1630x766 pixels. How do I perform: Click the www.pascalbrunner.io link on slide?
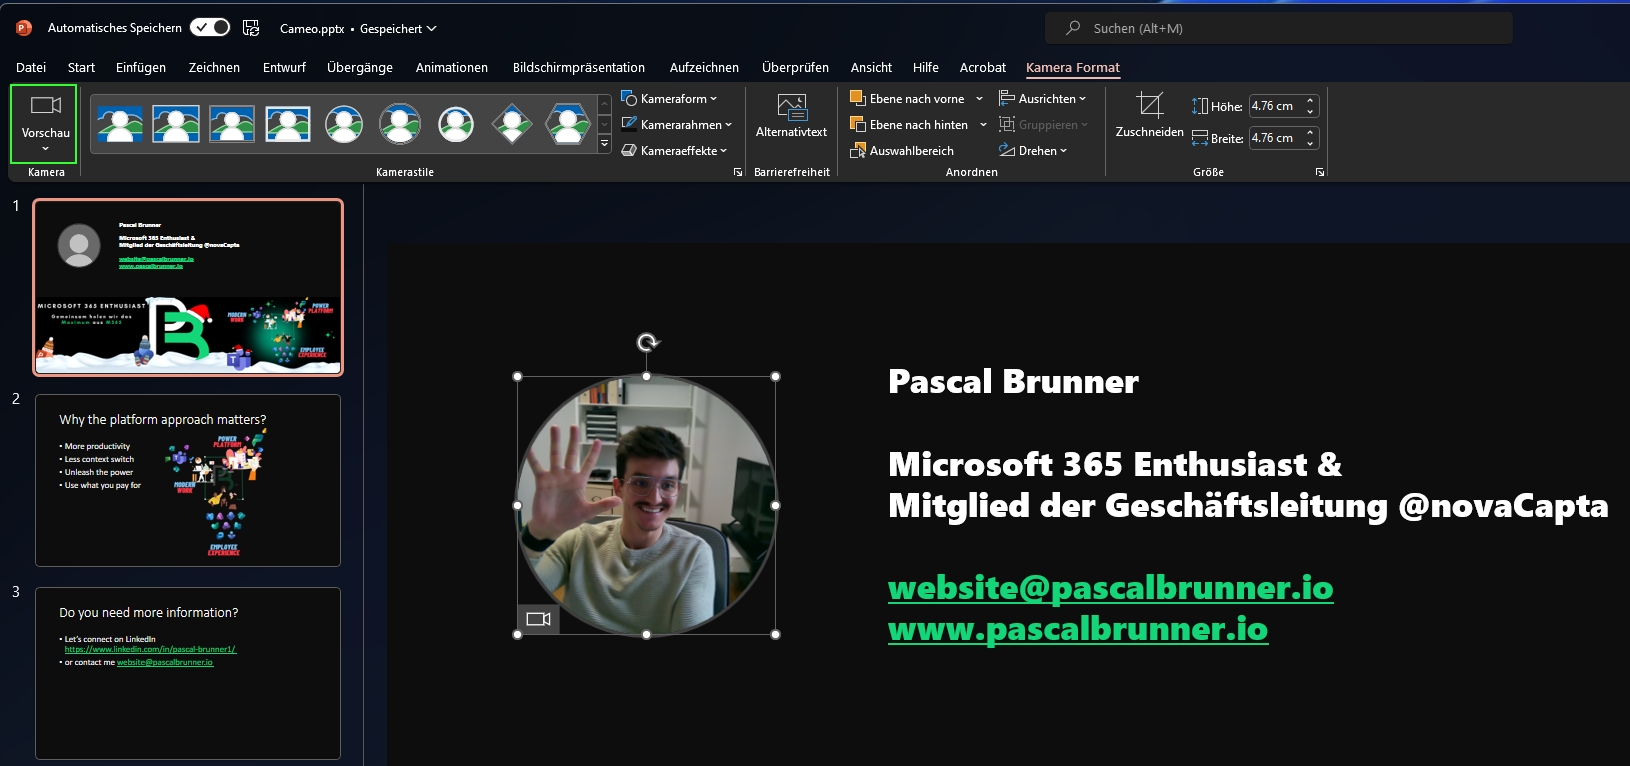click(x=1077, y=629)
